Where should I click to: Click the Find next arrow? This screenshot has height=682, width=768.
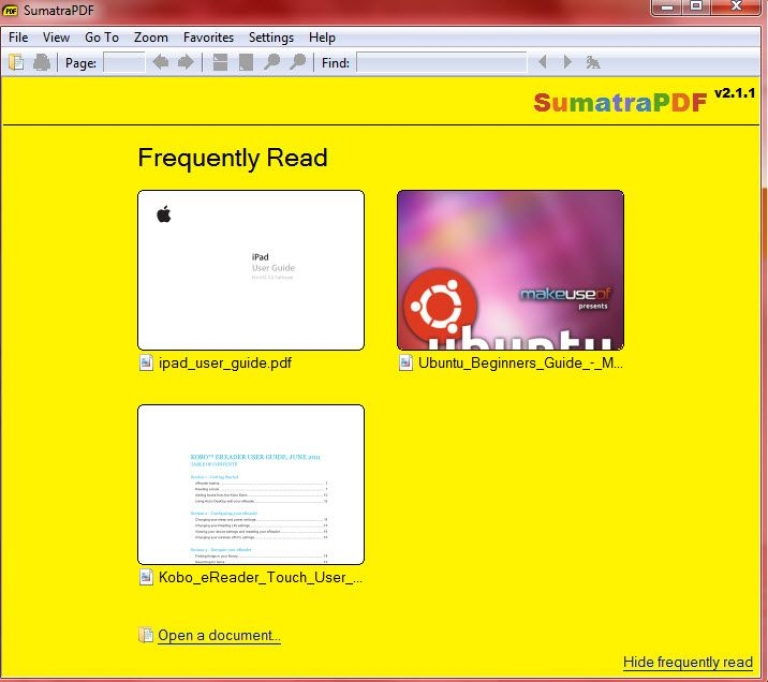567,62
